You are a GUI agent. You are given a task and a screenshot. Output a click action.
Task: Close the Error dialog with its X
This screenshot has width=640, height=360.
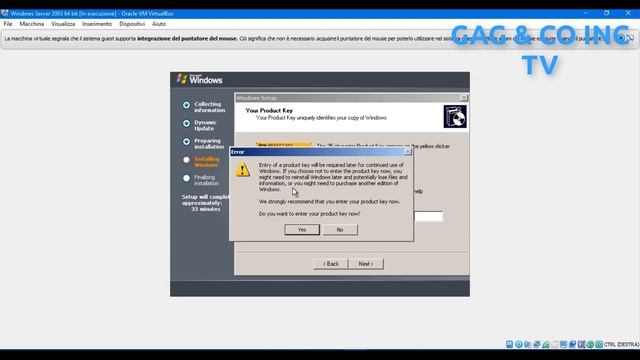click(x=407, y=151)
